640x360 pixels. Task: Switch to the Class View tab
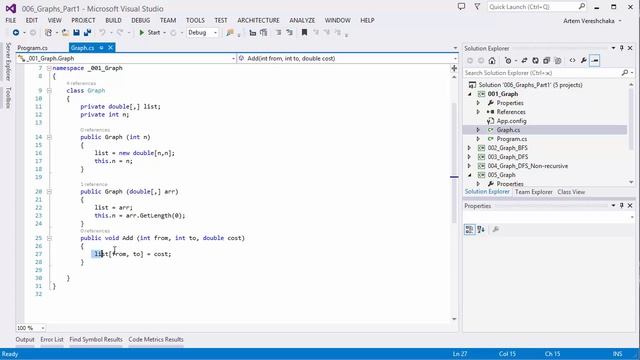(x=571, y=192)
